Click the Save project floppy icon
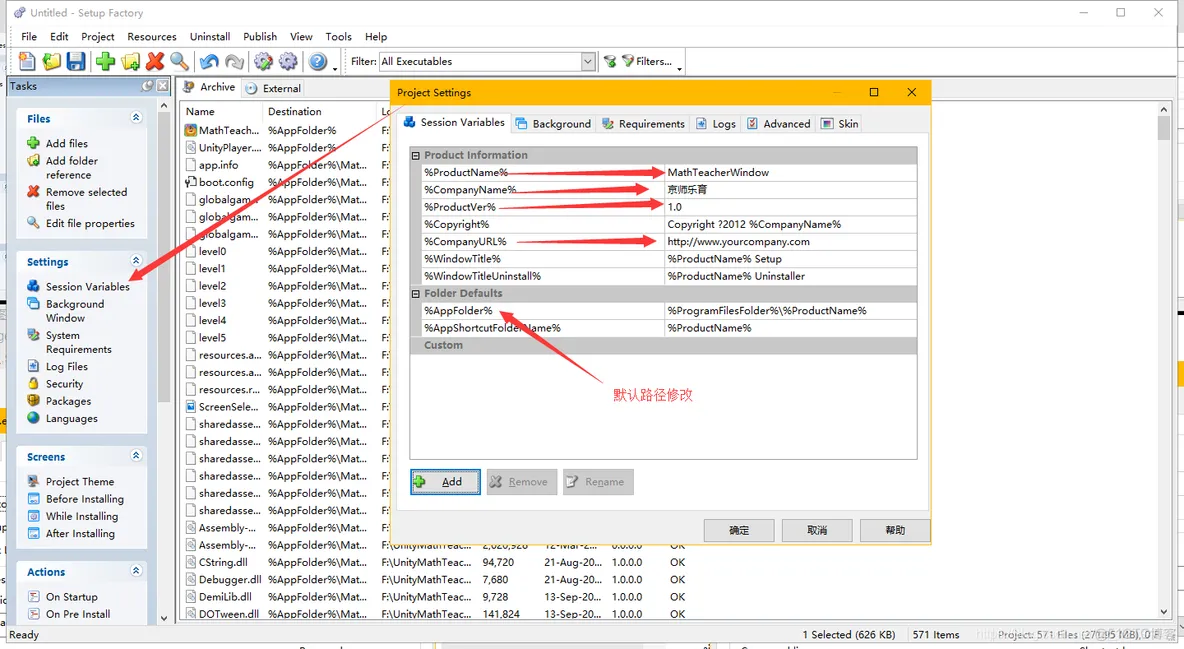The image size is (1184, 649). [76, 61]
